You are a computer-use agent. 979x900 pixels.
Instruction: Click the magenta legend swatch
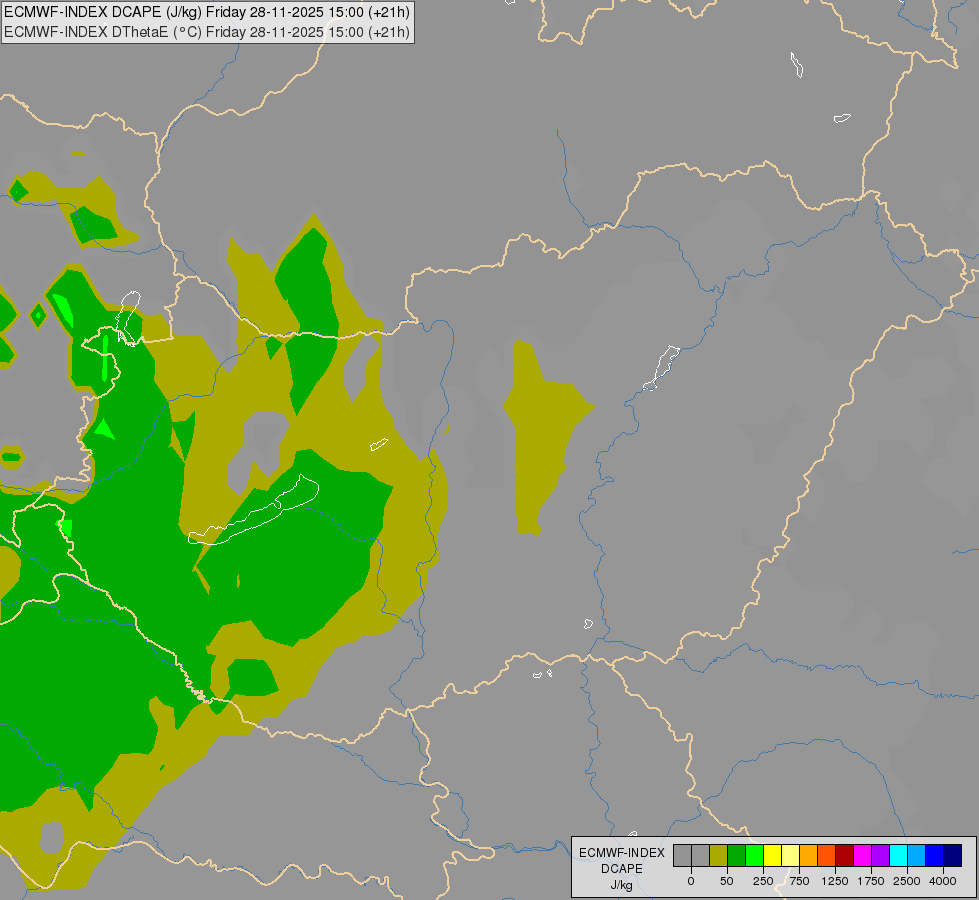tap(862, 856)
